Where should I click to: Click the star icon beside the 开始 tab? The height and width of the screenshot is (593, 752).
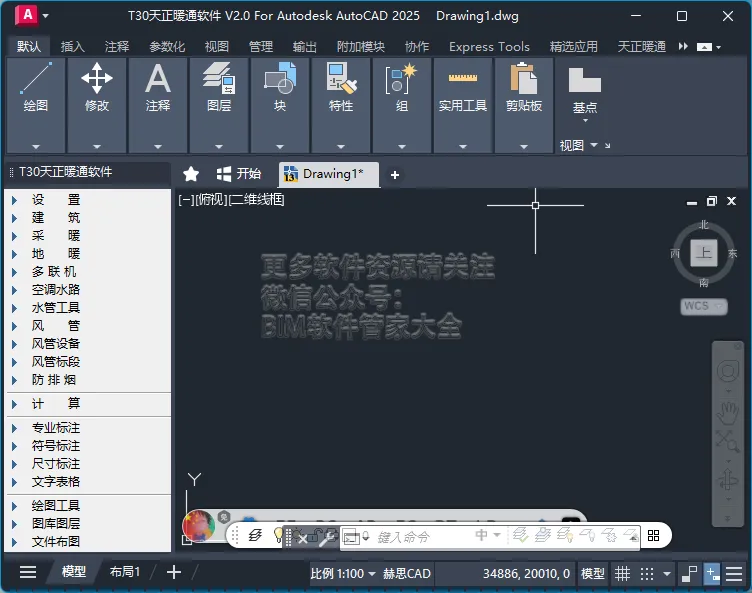pos(191,174)
